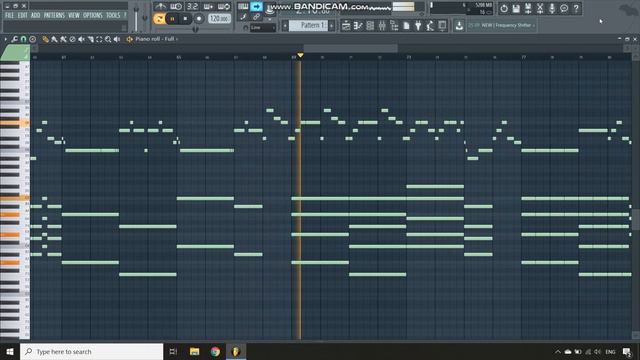Select the Slice tool
Screen dimensions: 640x360
point(90,39)
